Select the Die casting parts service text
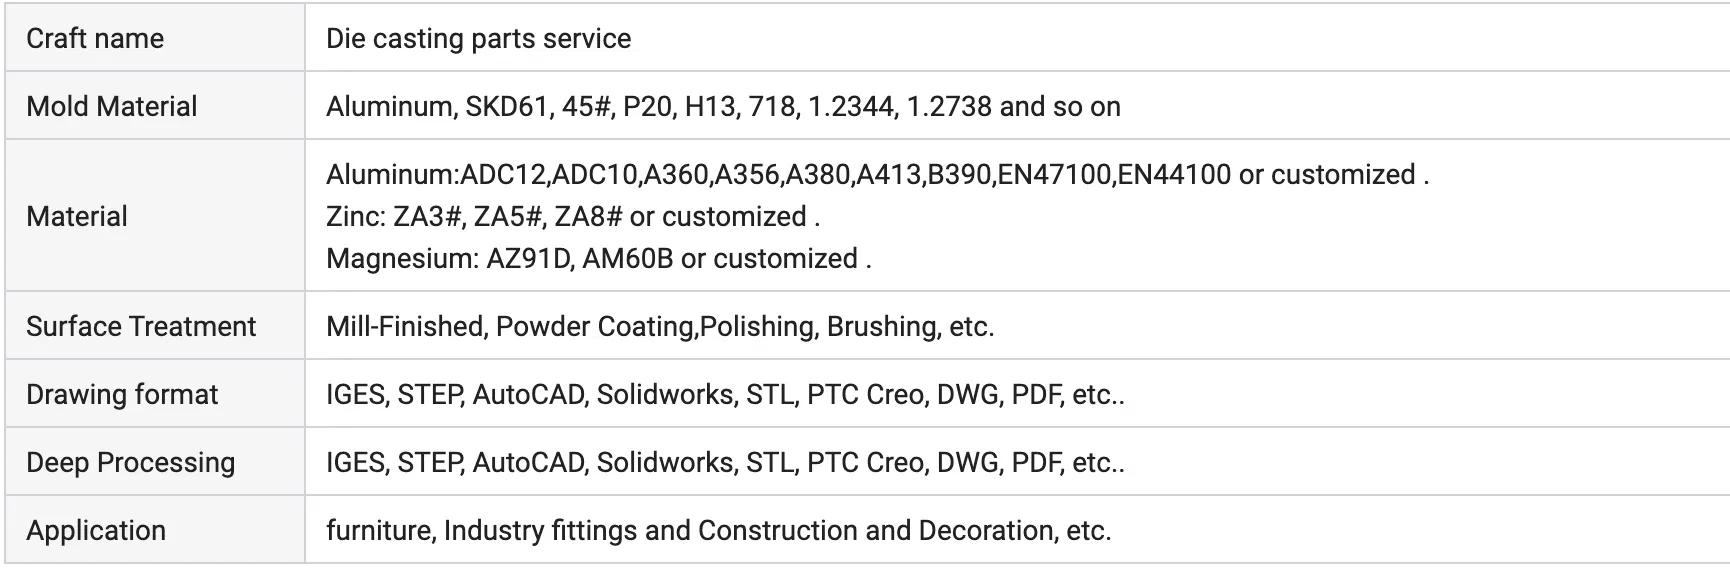Screen dimensions: 1730x584 pyautogui.click(x=478, y=39)
